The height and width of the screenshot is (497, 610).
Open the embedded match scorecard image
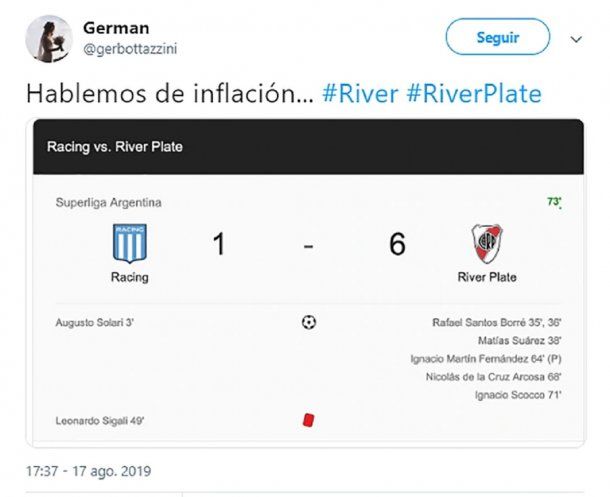[309, 283]
